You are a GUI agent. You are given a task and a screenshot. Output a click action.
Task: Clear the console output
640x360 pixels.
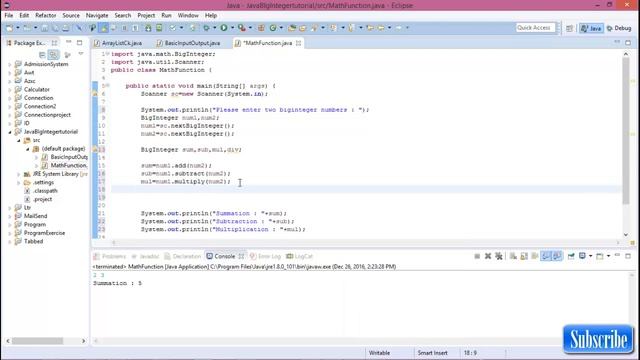(513, 256)
